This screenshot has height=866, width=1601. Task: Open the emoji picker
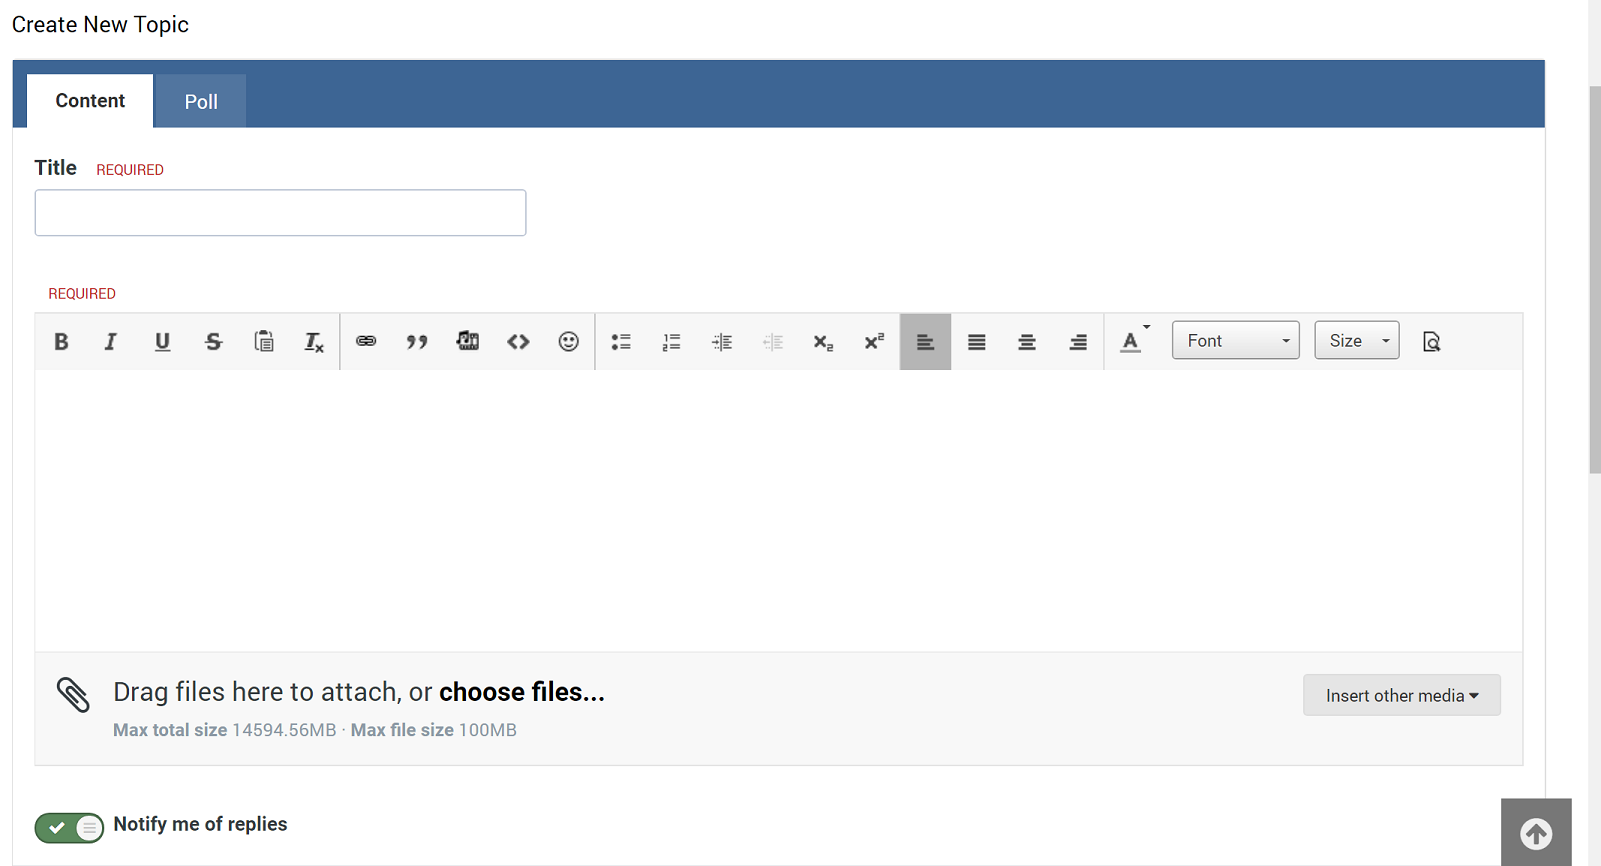pos(568,342)
